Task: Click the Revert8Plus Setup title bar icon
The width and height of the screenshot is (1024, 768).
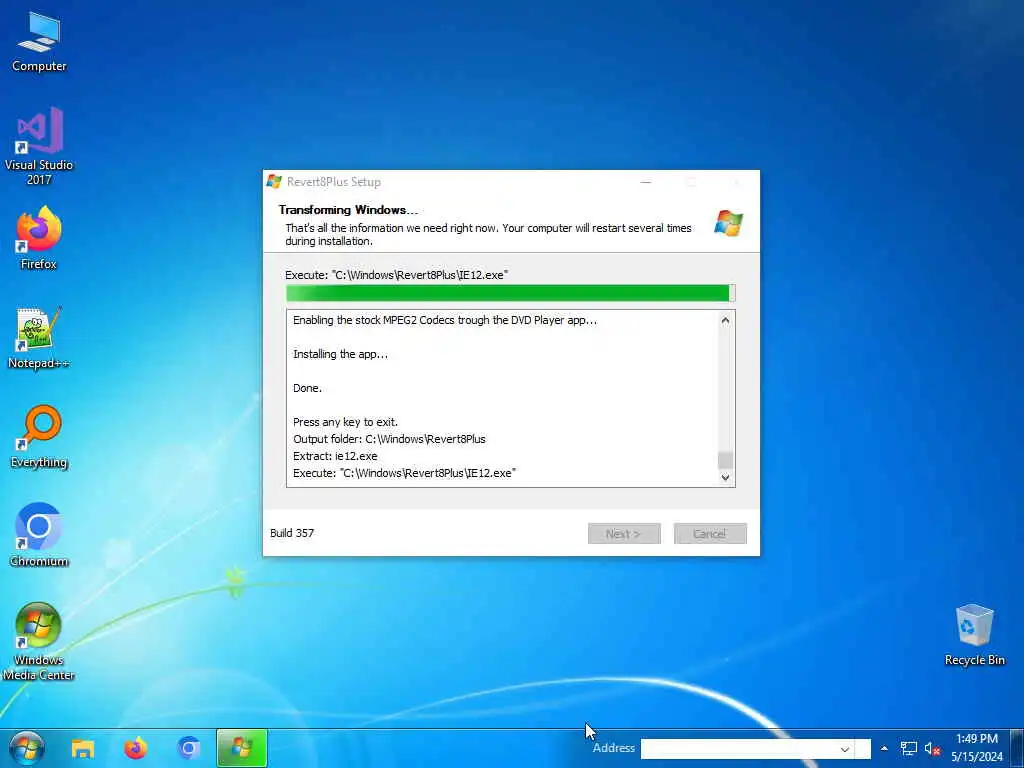Action: click(274, 182)
